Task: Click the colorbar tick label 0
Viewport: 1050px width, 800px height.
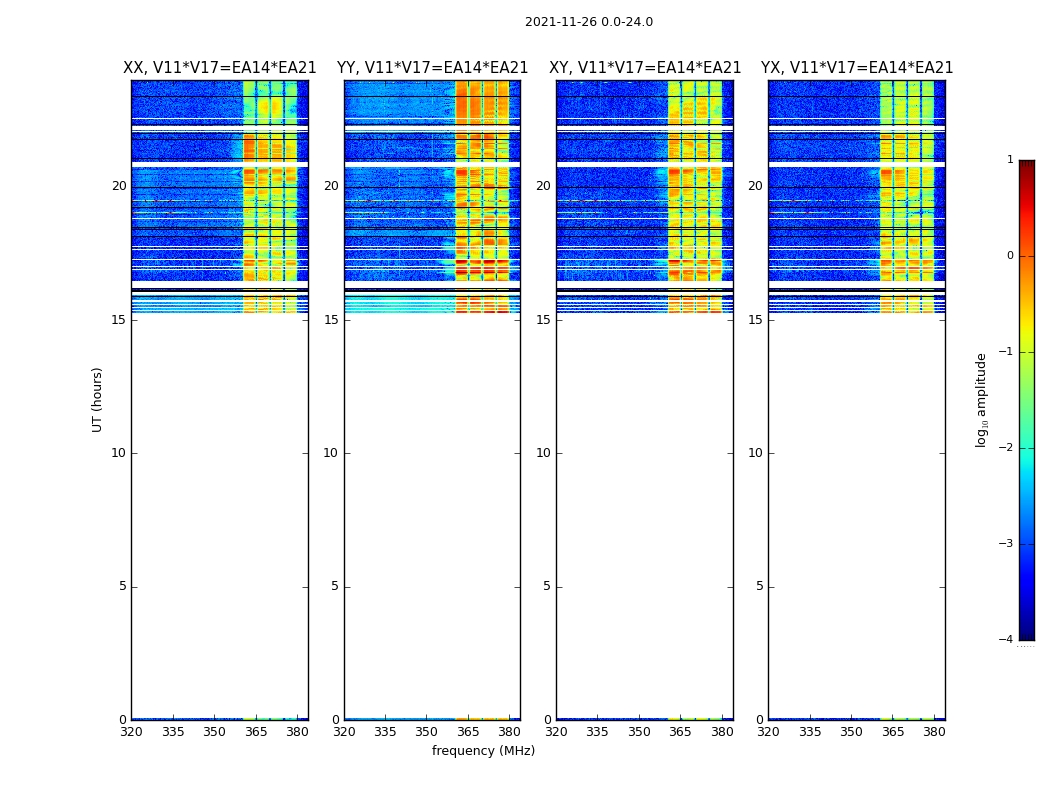Action: [x=1009, y=256]
